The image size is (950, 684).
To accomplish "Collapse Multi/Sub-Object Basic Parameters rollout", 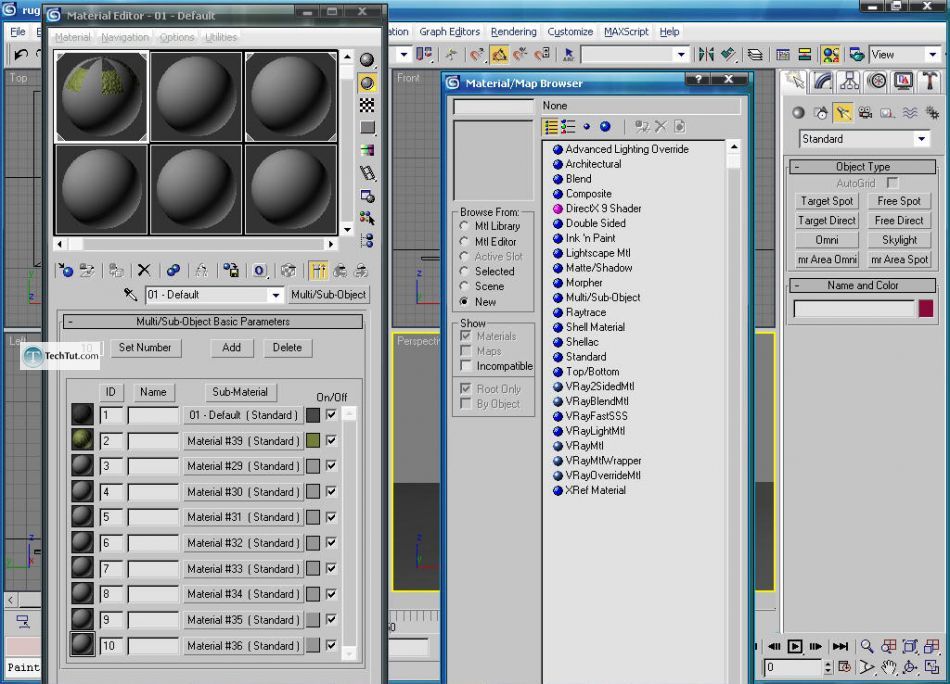I will 213,321.
